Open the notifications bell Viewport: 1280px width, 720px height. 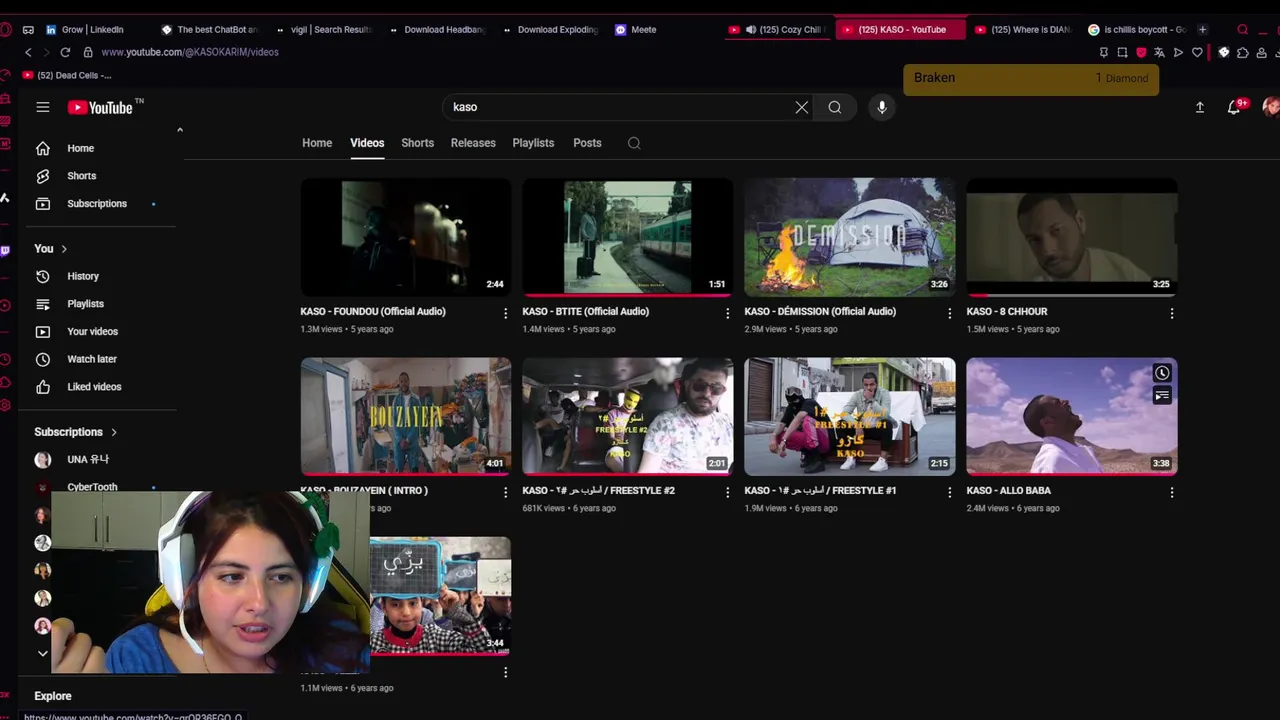pyautogui.click(x=1234, y=107)
